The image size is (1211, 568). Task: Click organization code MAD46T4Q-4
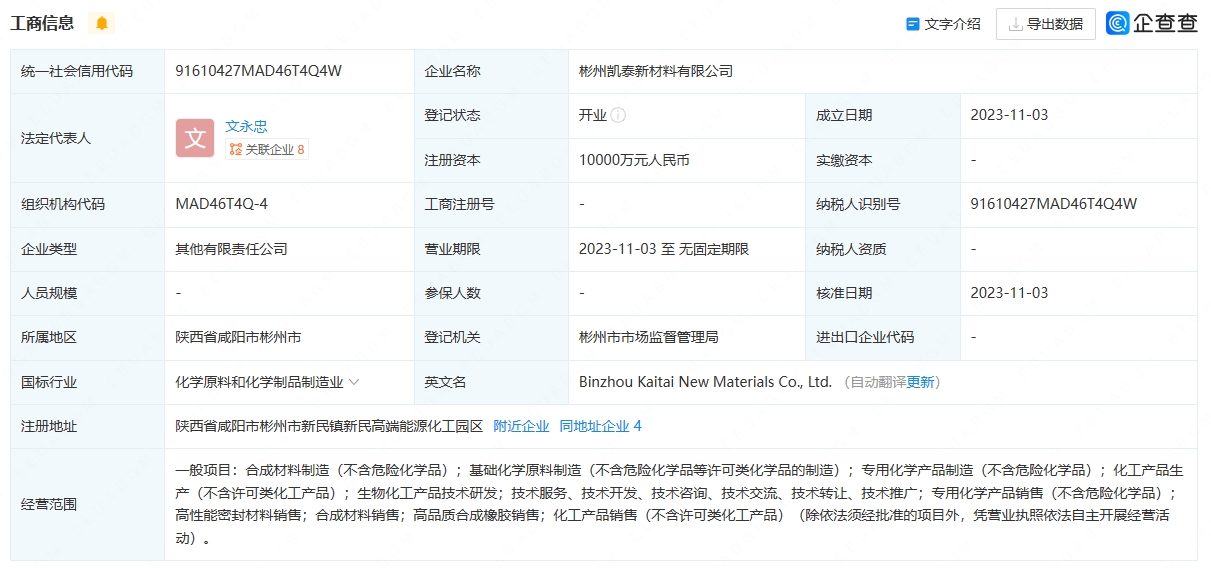pyautogui.click(x=221, y=204)
